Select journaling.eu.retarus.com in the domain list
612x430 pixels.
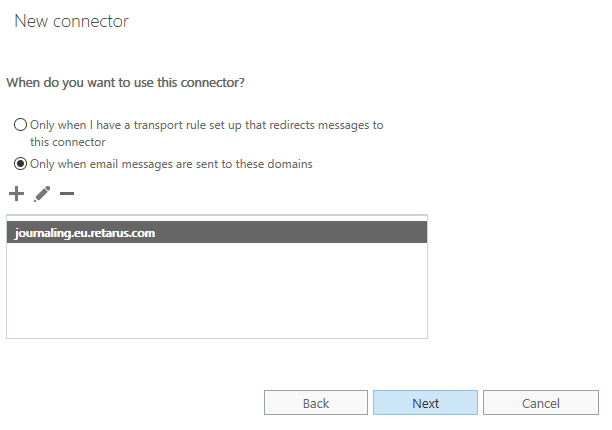[x=85, y=233]
